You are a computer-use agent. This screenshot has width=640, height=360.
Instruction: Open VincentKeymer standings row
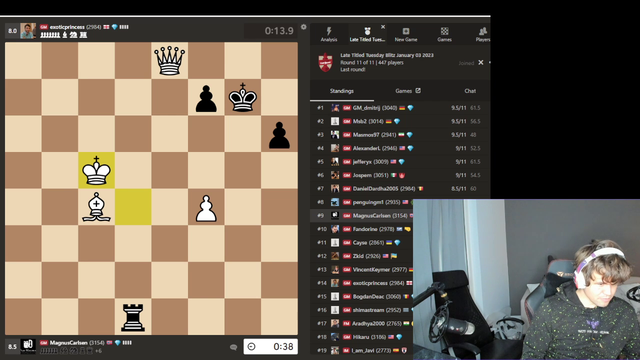tap(362, 269)
